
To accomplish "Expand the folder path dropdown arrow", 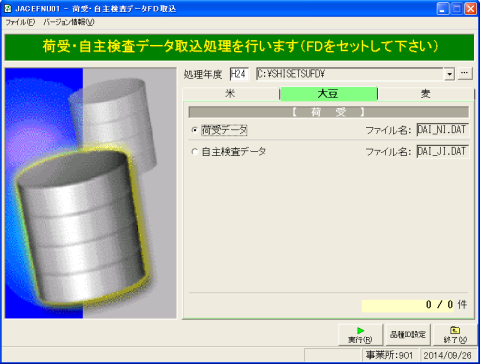I will (449, 74).
